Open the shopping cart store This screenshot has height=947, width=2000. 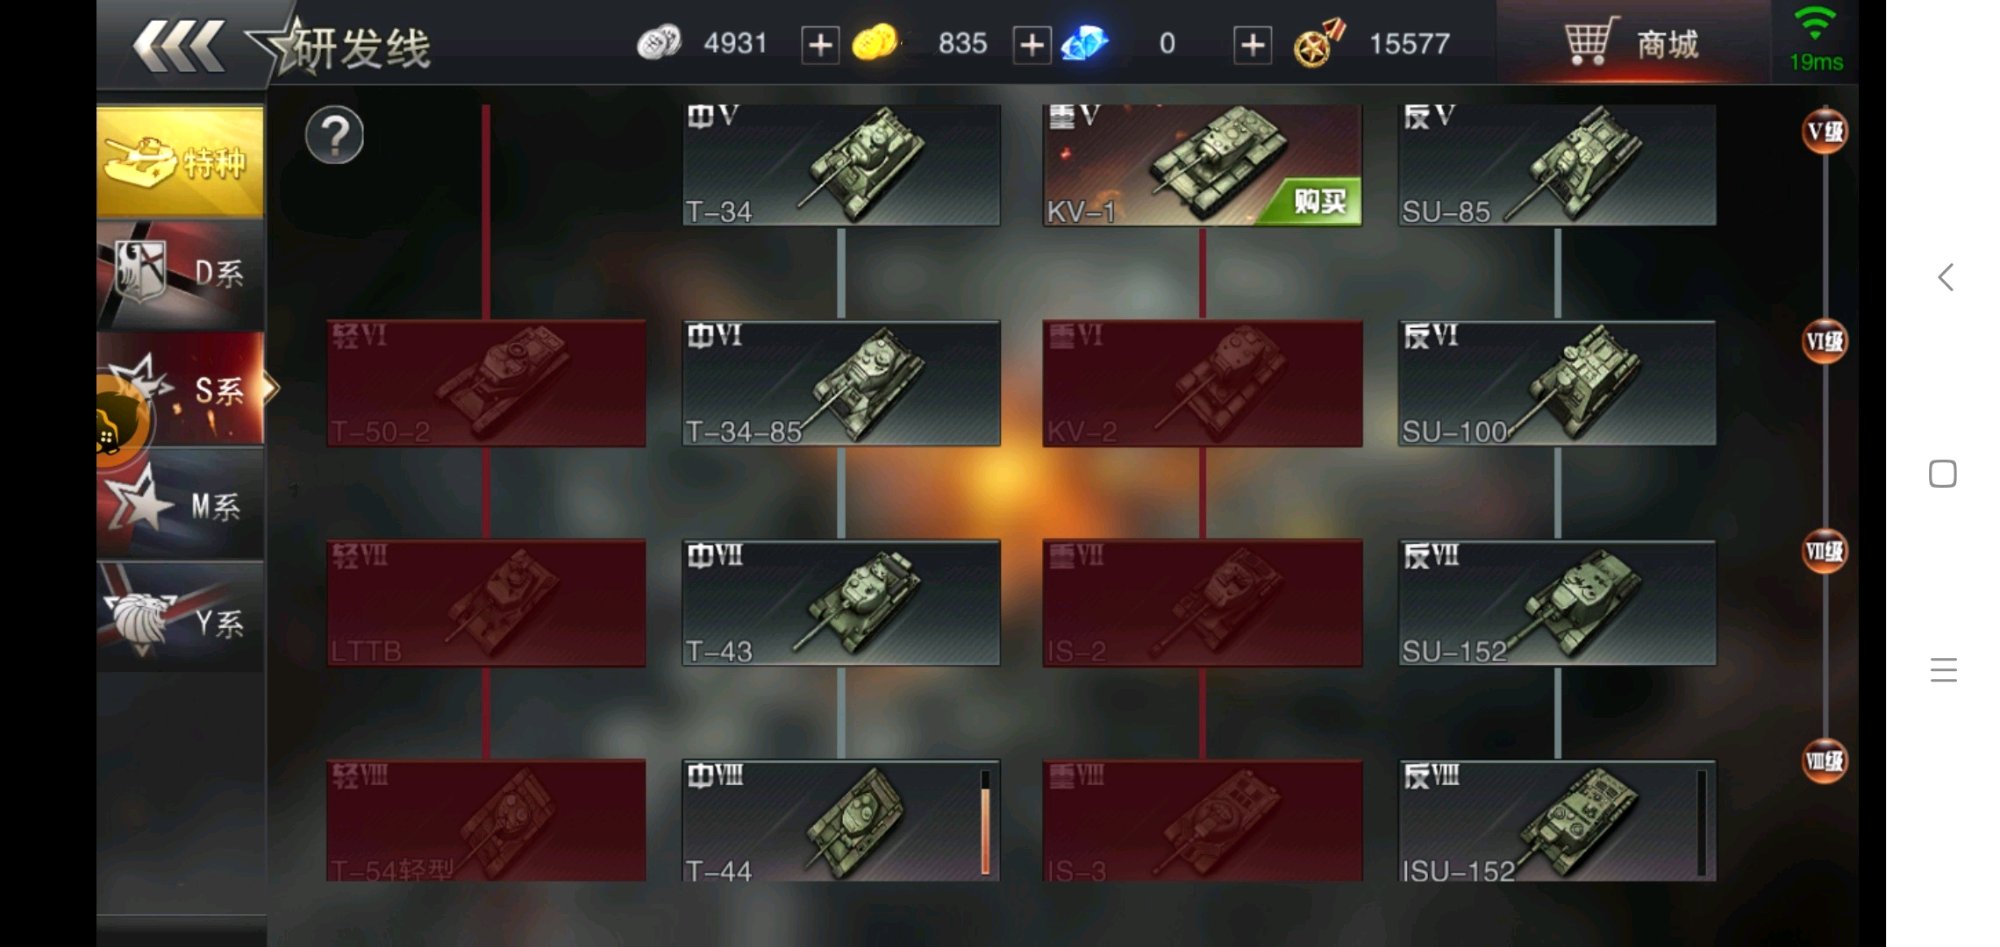point(1632,43)
